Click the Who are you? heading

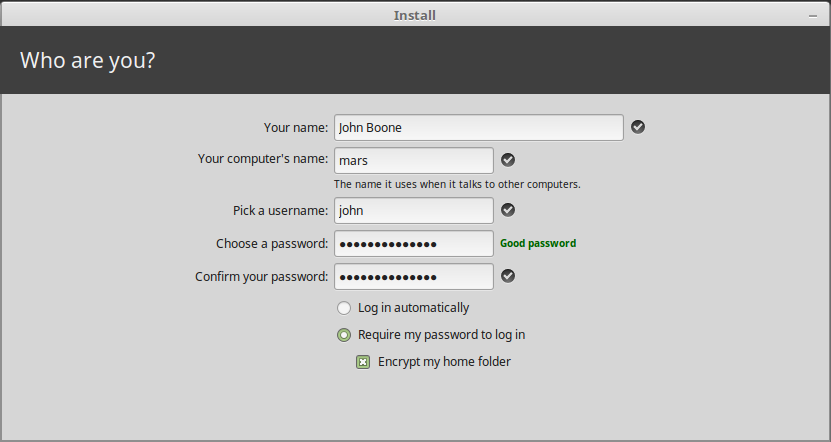point(88,60)
